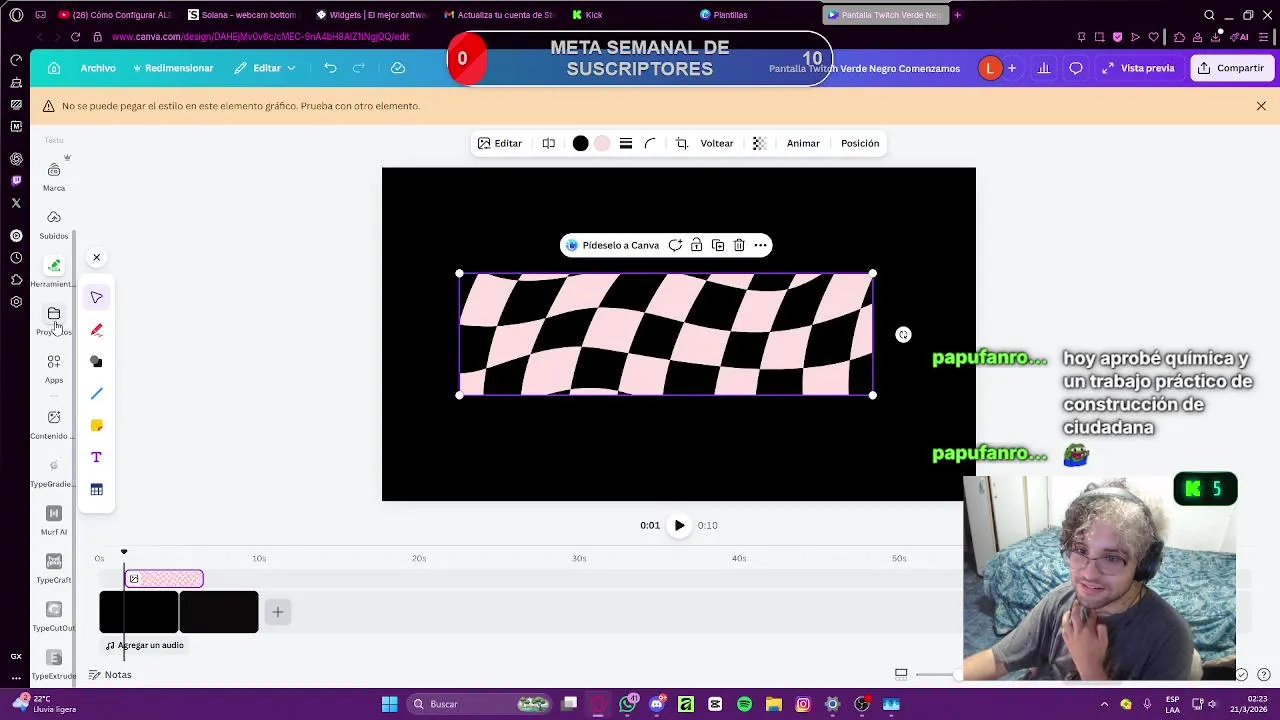Open the Archivo menu

point(98,68)
